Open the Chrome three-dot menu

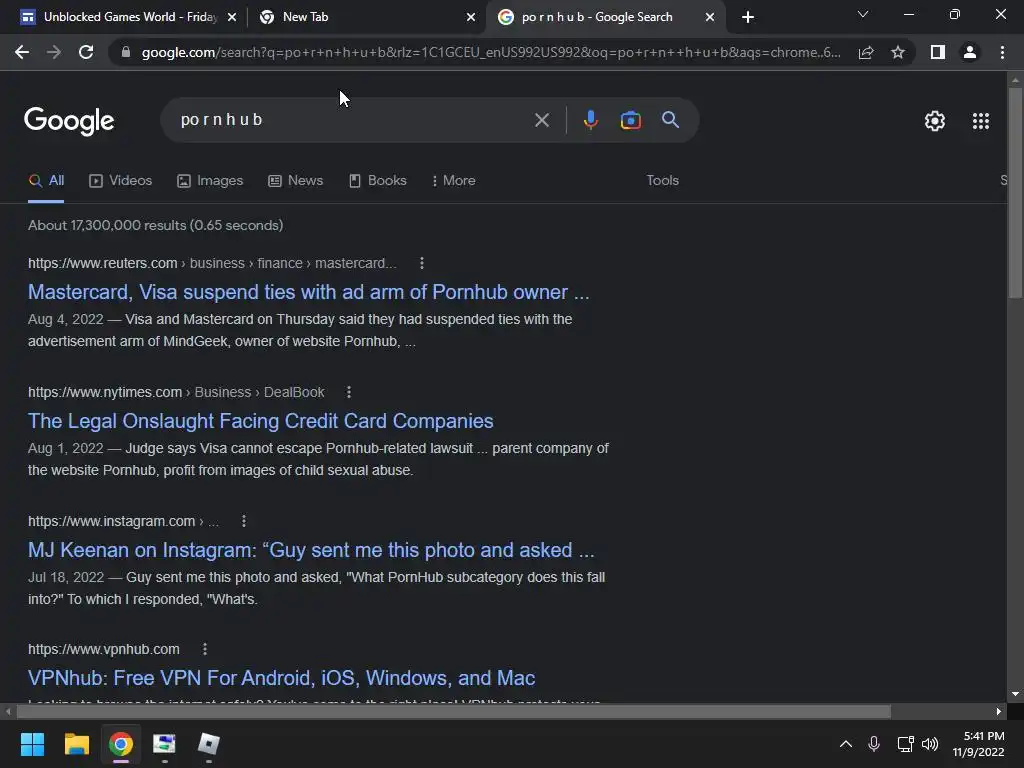(x=1002, y=52)
